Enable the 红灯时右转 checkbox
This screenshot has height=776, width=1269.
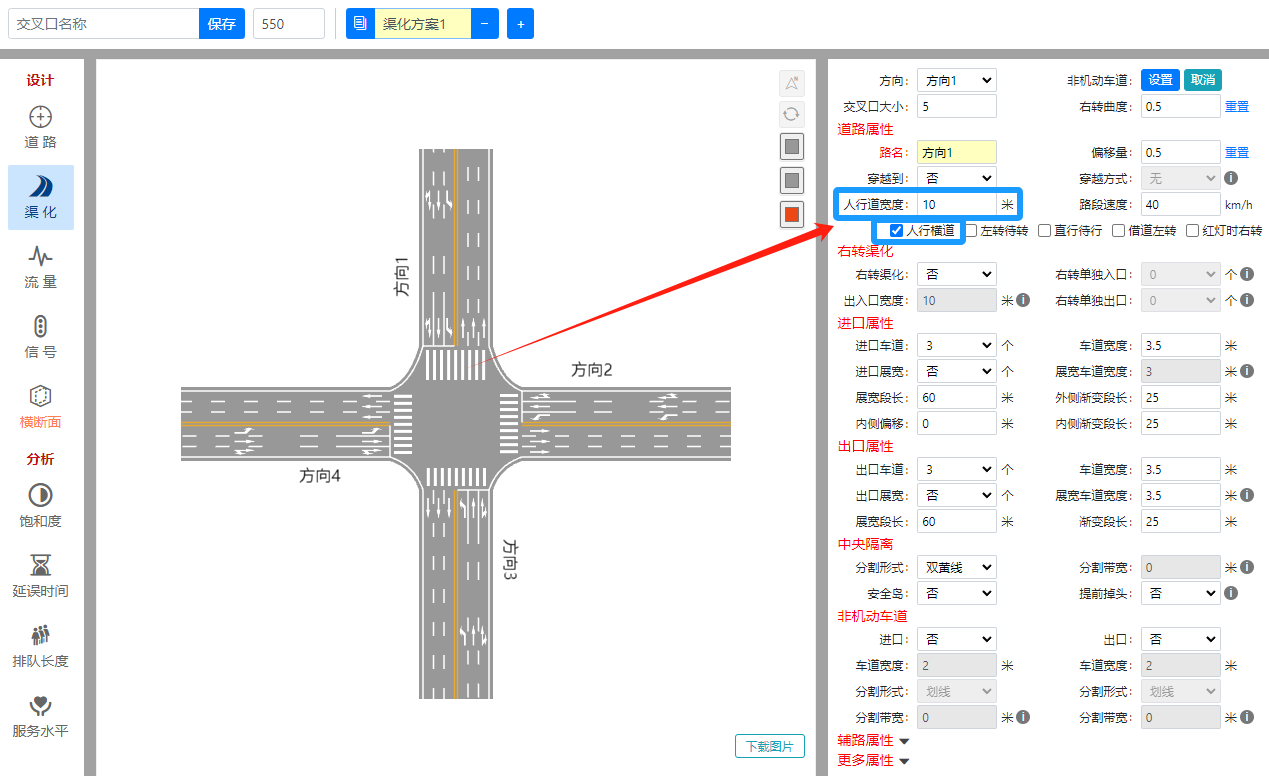click(x=1192, y=231)
